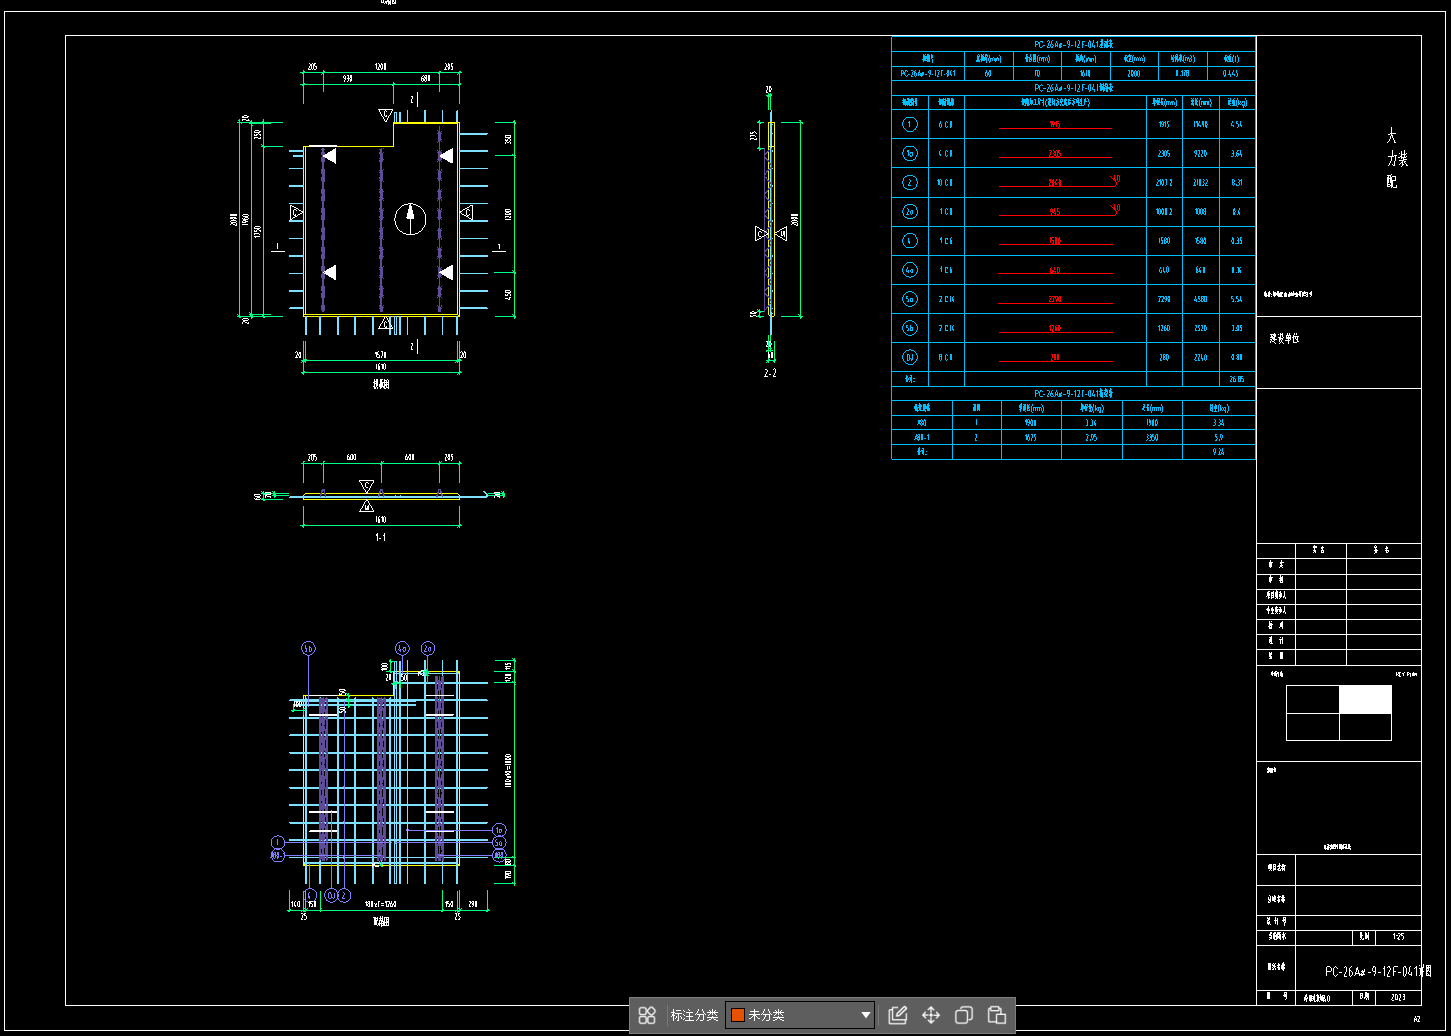Open the four-squares grid icon in the annotation toolbar
The width and height of the screenshot is (1451, 1036).
point(647,1015)
